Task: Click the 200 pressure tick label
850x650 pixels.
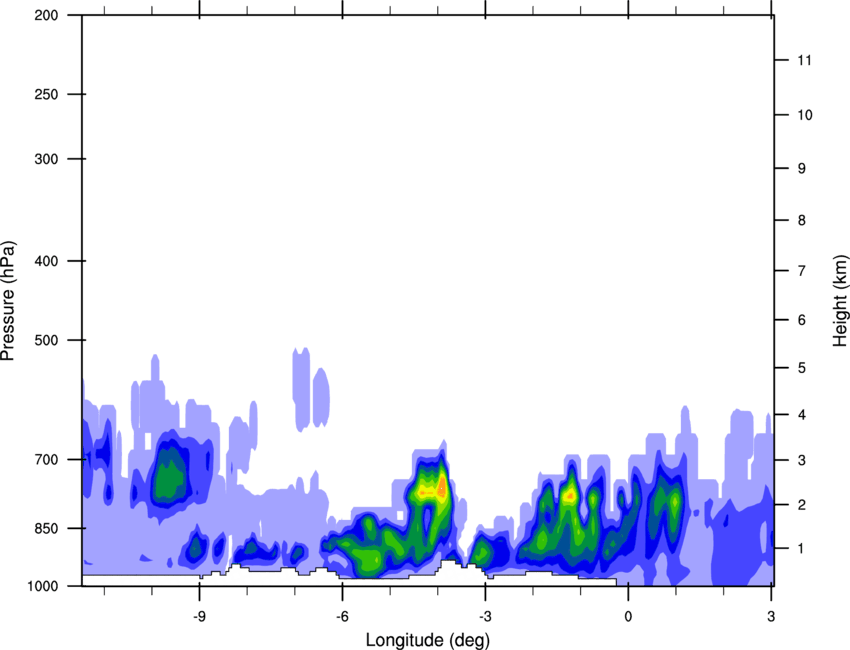Action: click(x=47, y=15)
